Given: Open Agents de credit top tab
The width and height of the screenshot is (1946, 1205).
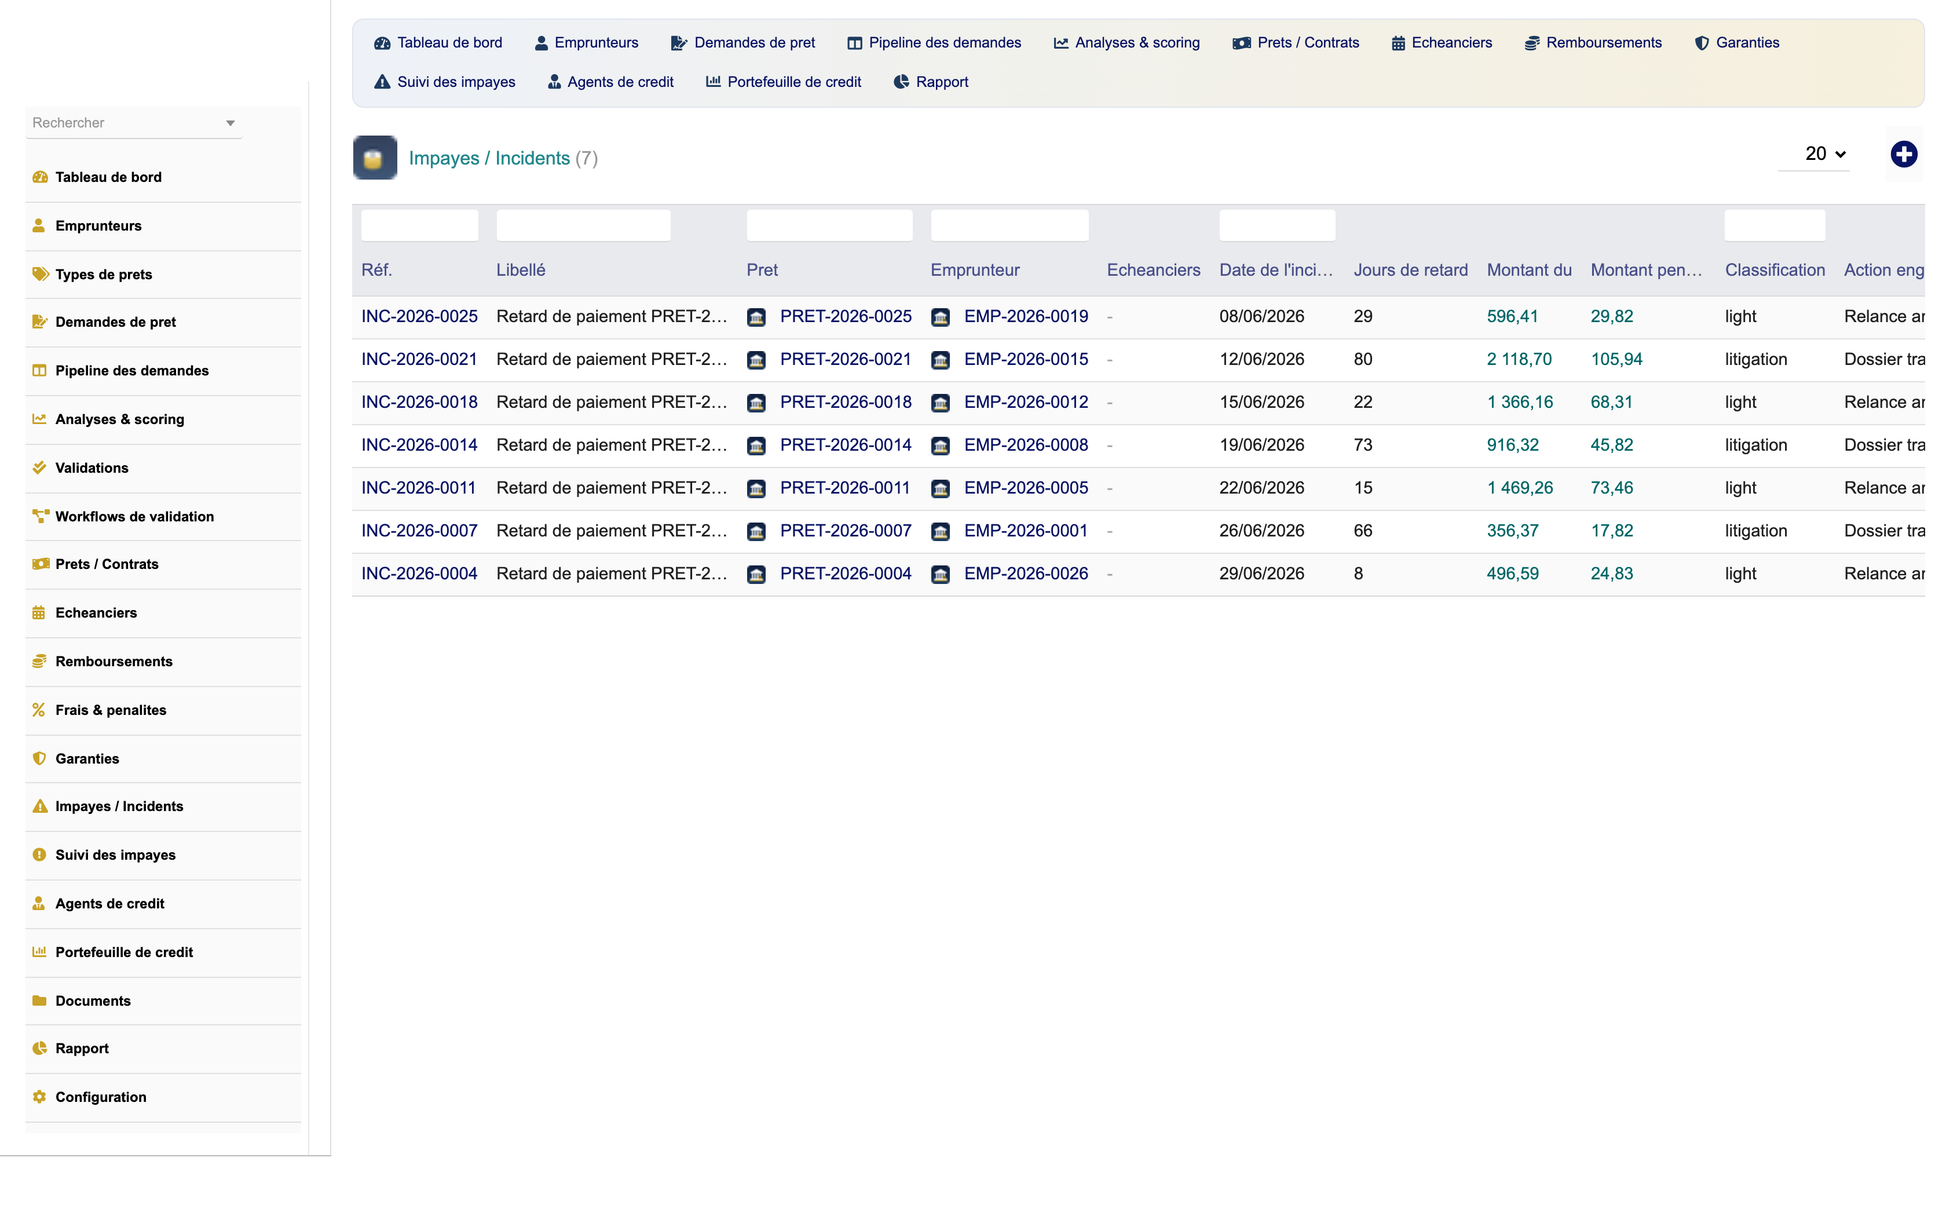Looking at the screenshot, I should tap(610, 82).
